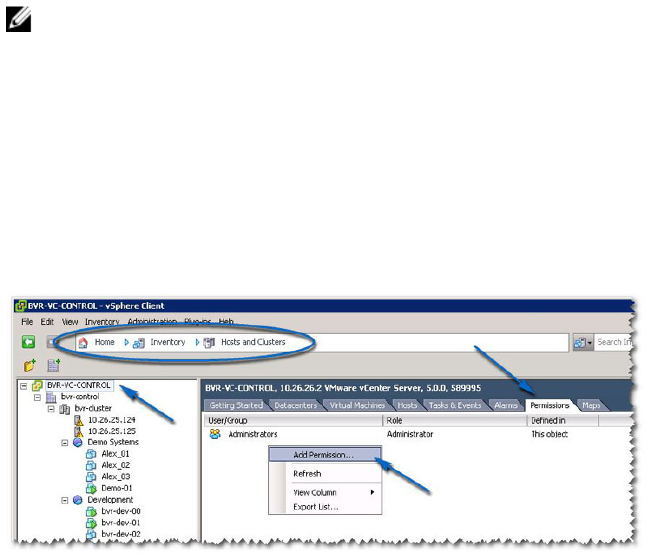Image resolution: width=651 pixels, height=556 pixels.
Task: Click the Hosts and Clusters icon
Action: coord(209,343)
